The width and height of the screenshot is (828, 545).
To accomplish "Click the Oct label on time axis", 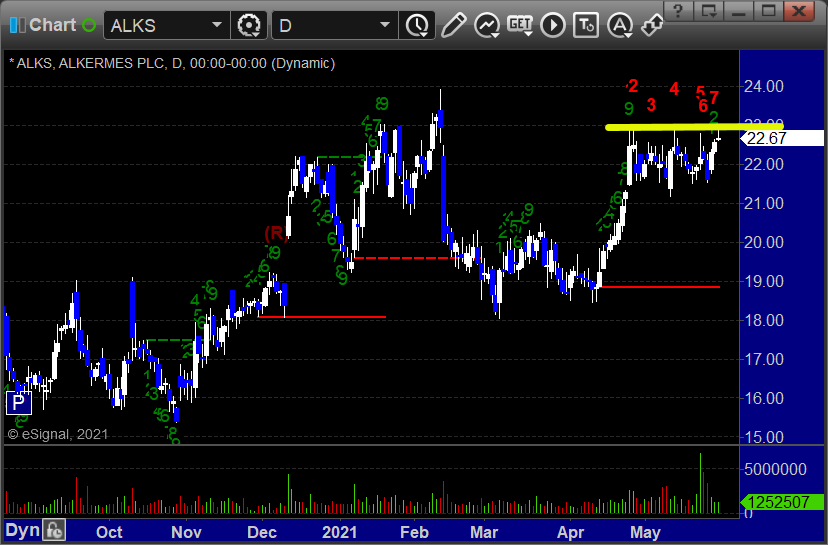I will click(x=109, y=532).
